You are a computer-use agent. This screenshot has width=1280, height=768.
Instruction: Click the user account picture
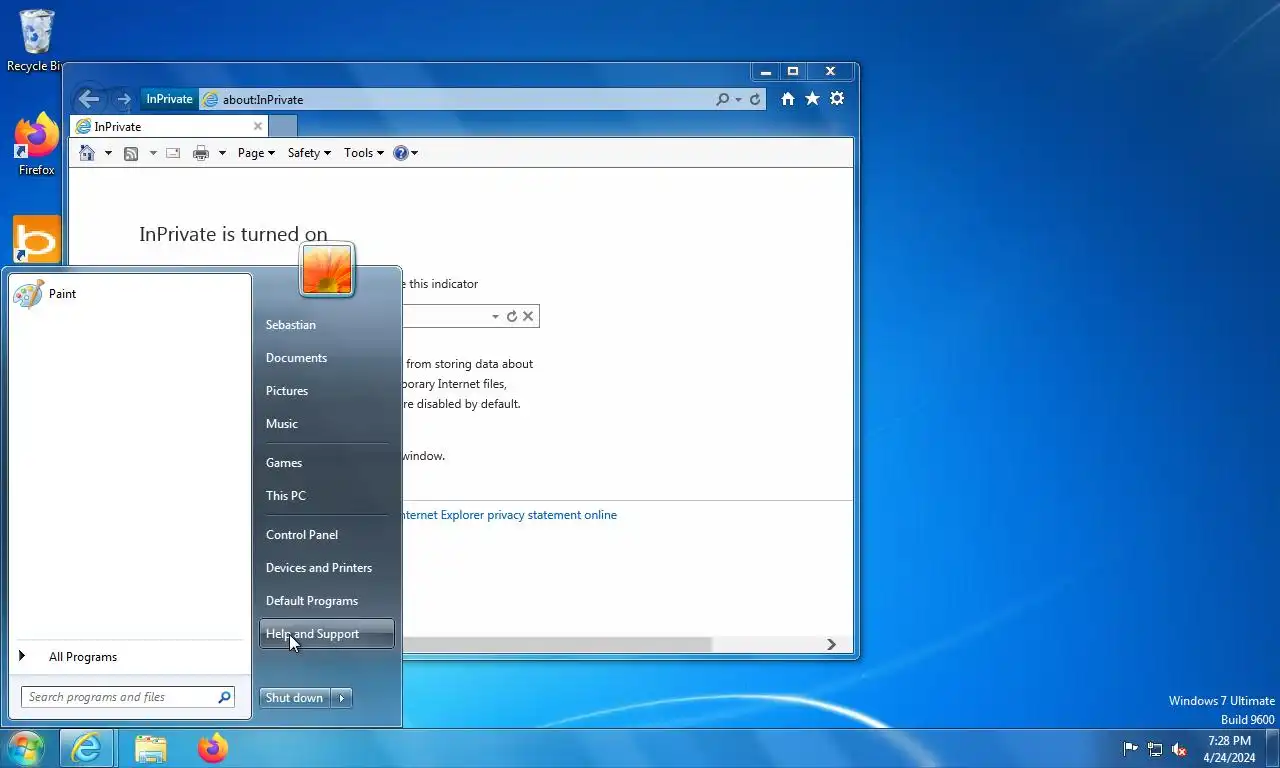pyautogui.click(x=327, y=270)
